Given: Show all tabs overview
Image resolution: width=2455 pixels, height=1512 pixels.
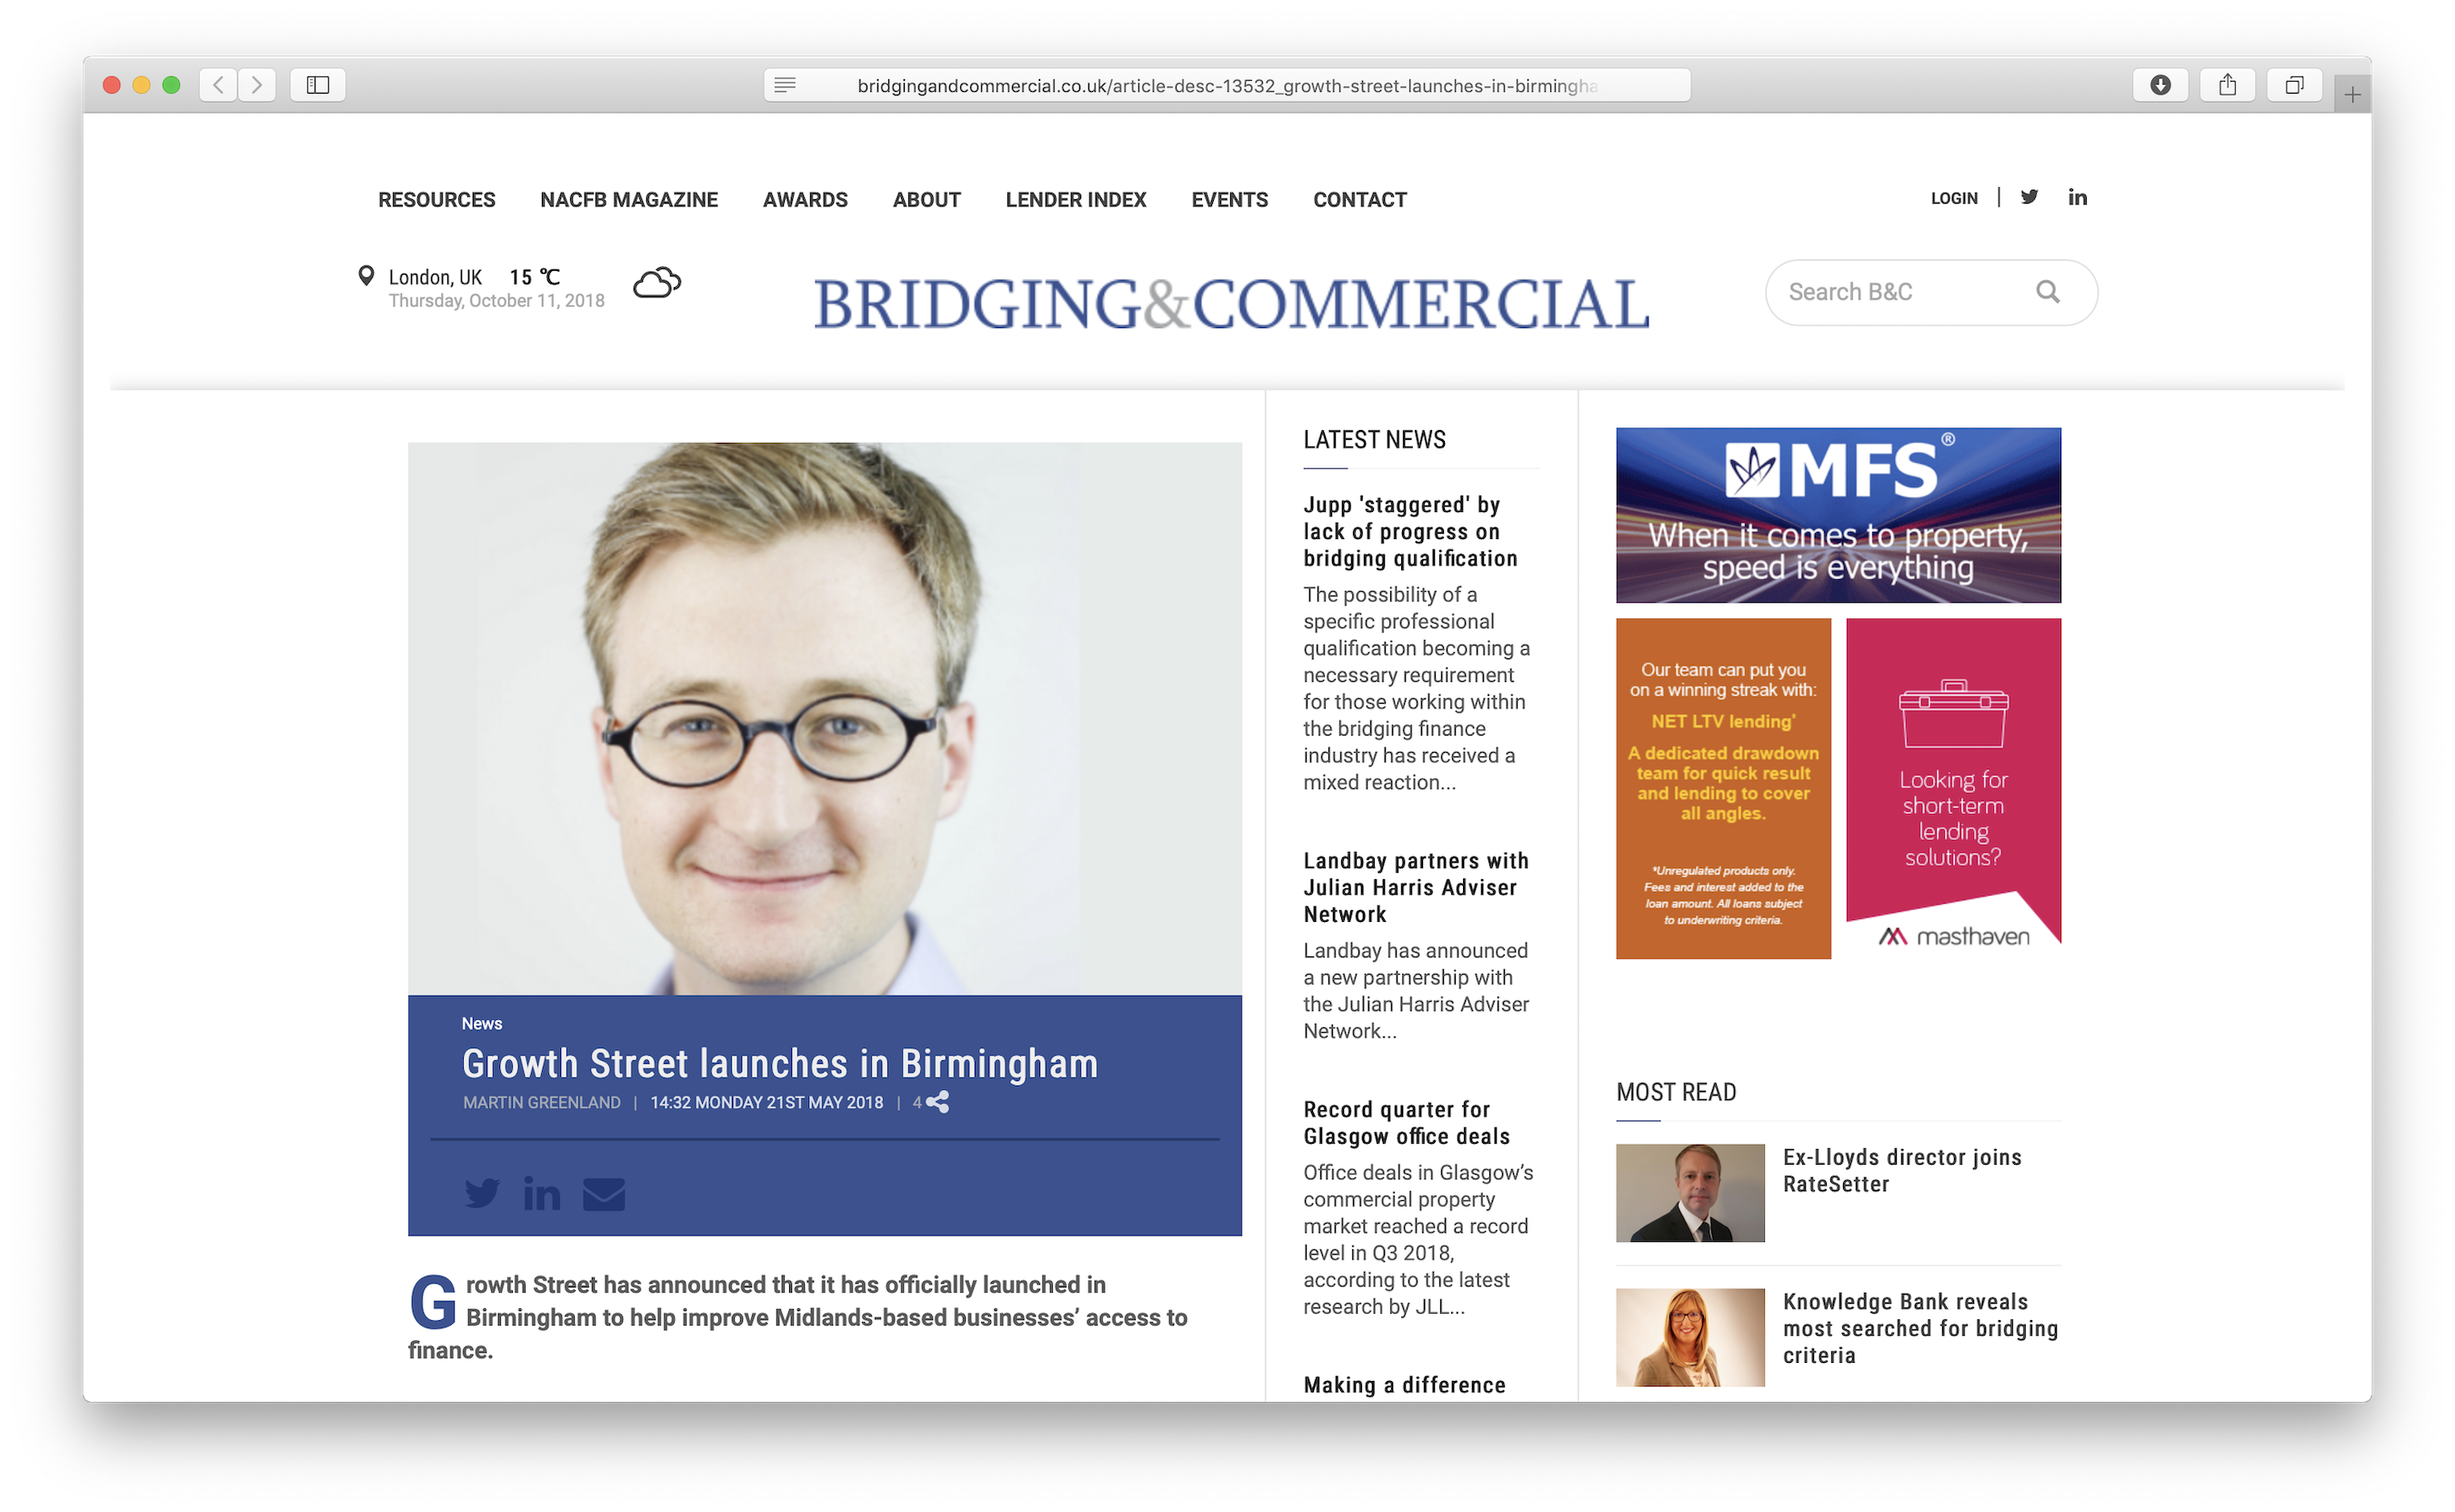Looking at the screenshot, I should coord(2294,85).
